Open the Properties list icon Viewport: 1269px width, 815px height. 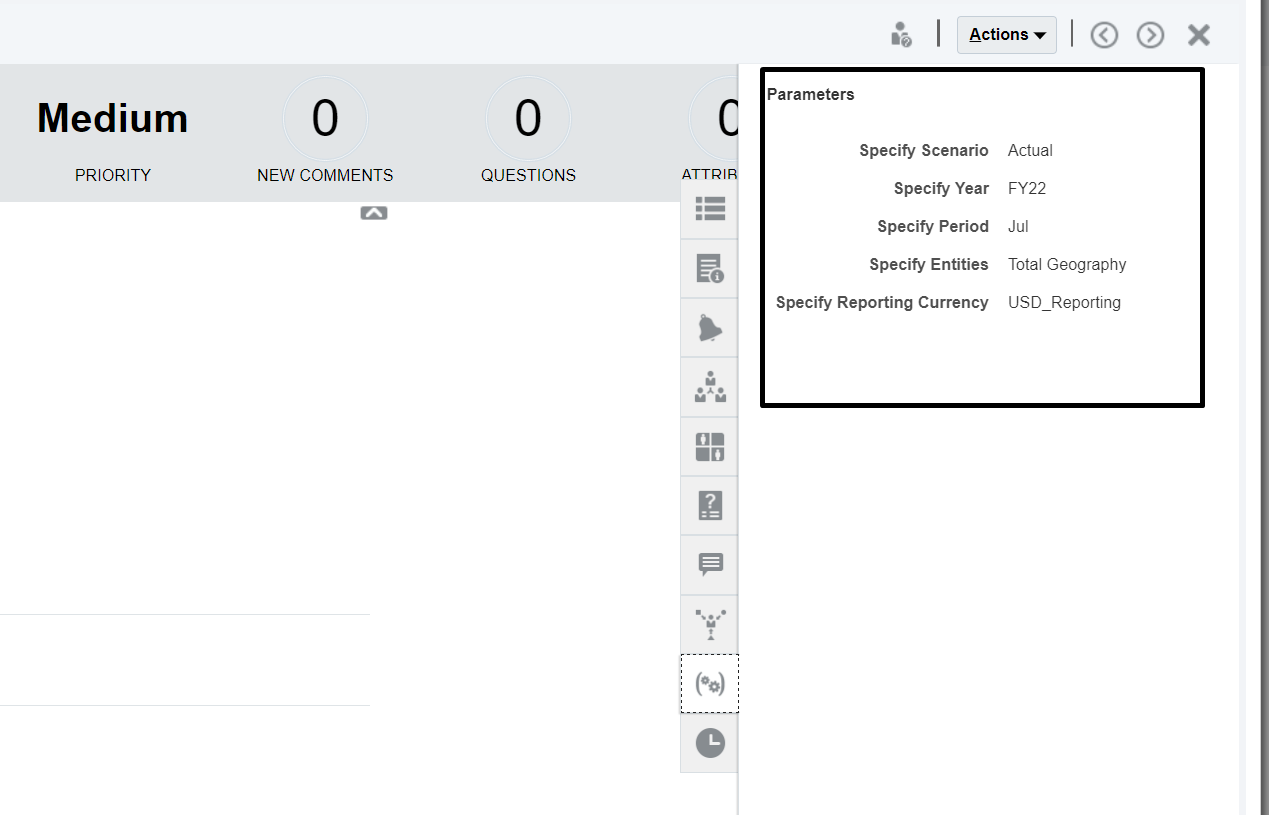click(x=709, y=208)
